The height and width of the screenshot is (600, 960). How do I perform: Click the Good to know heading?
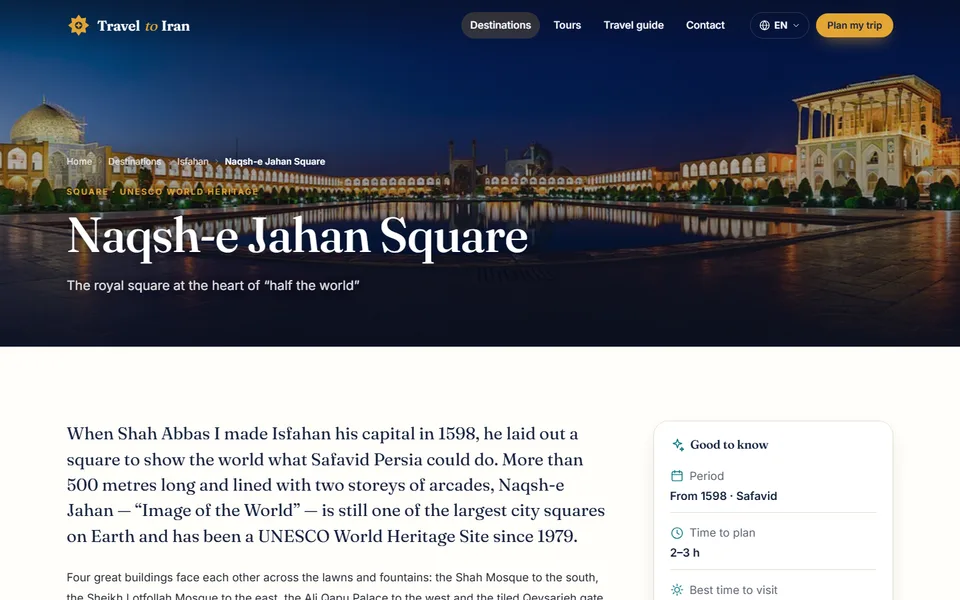click(729, 444)
